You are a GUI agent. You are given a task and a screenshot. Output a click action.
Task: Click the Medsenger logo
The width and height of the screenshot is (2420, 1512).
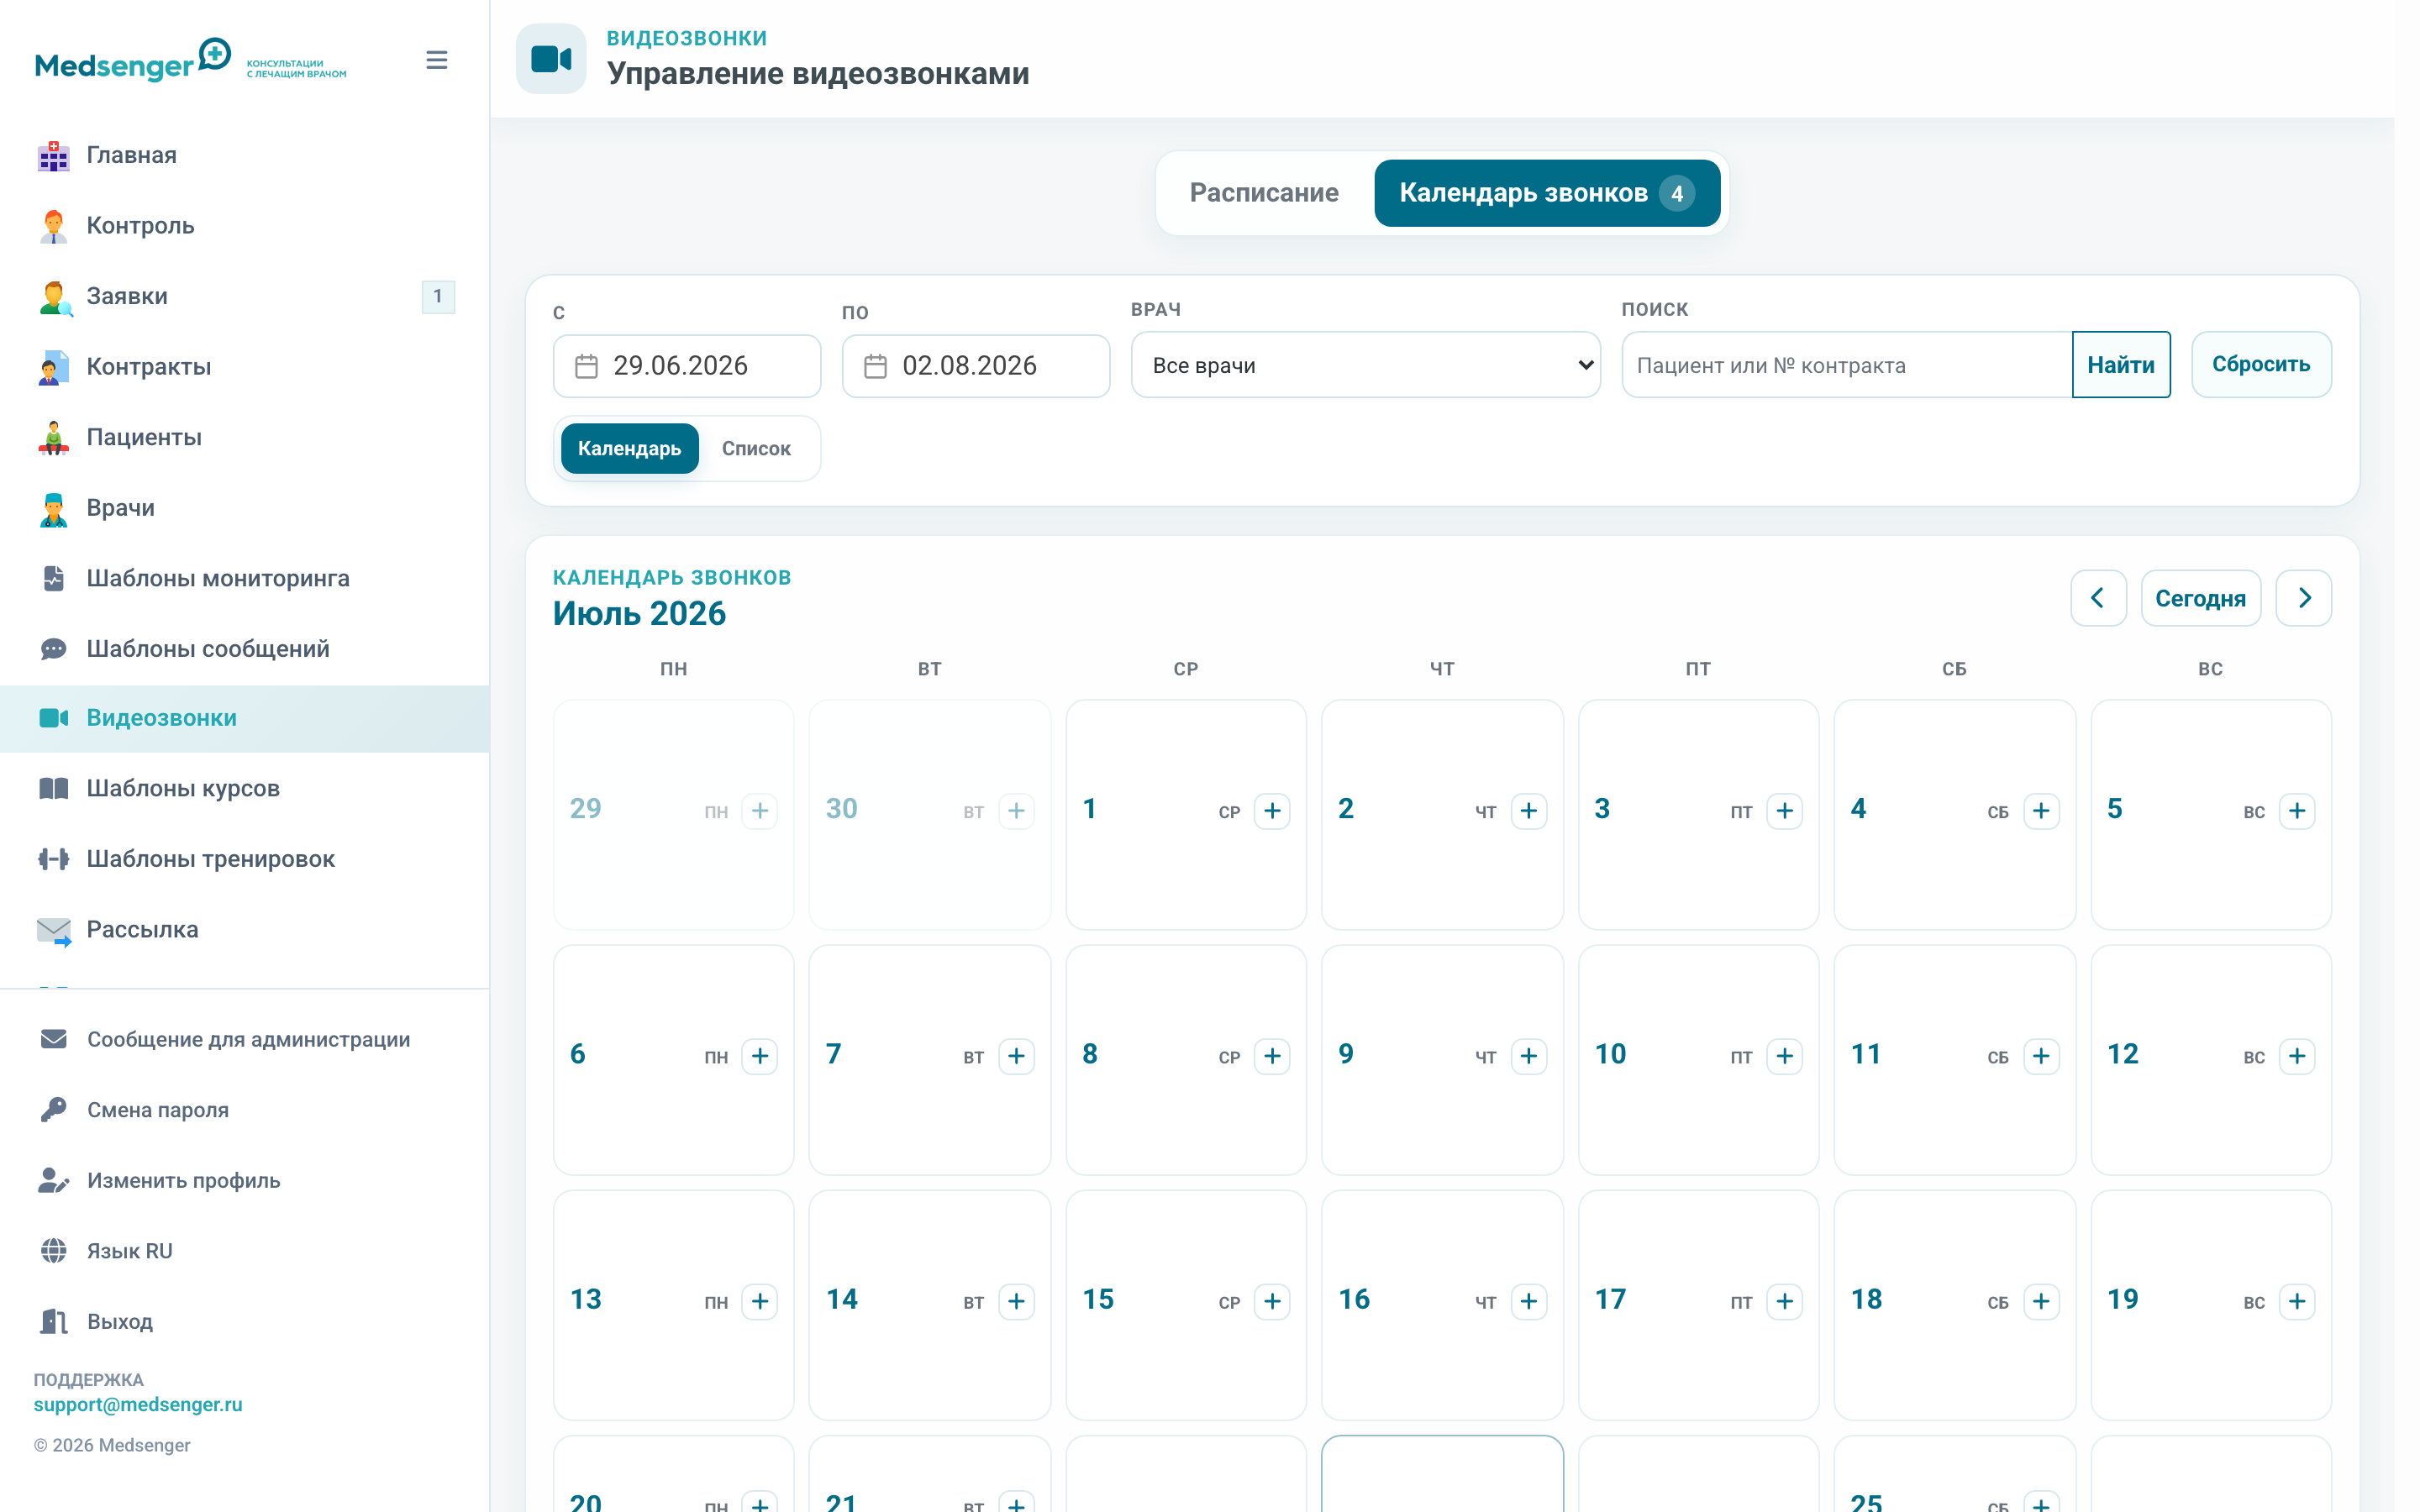click(x=190, y=60)
